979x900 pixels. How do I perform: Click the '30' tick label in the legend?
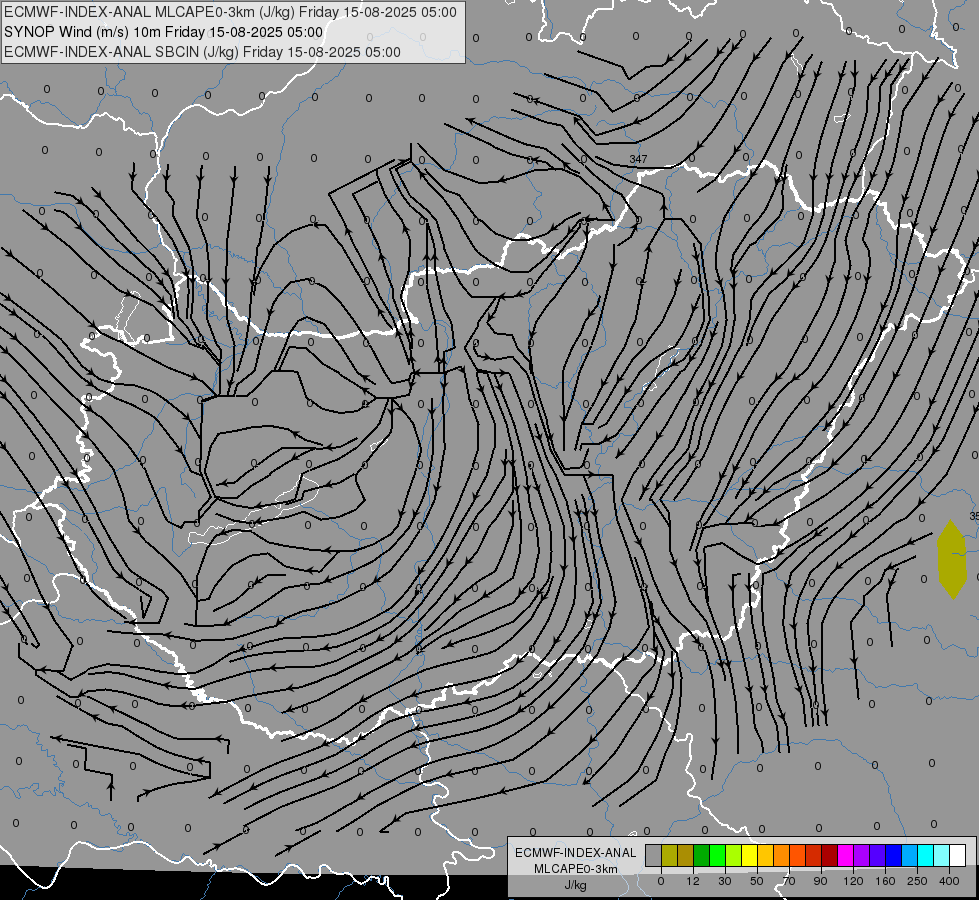click(x=725, y=881)
